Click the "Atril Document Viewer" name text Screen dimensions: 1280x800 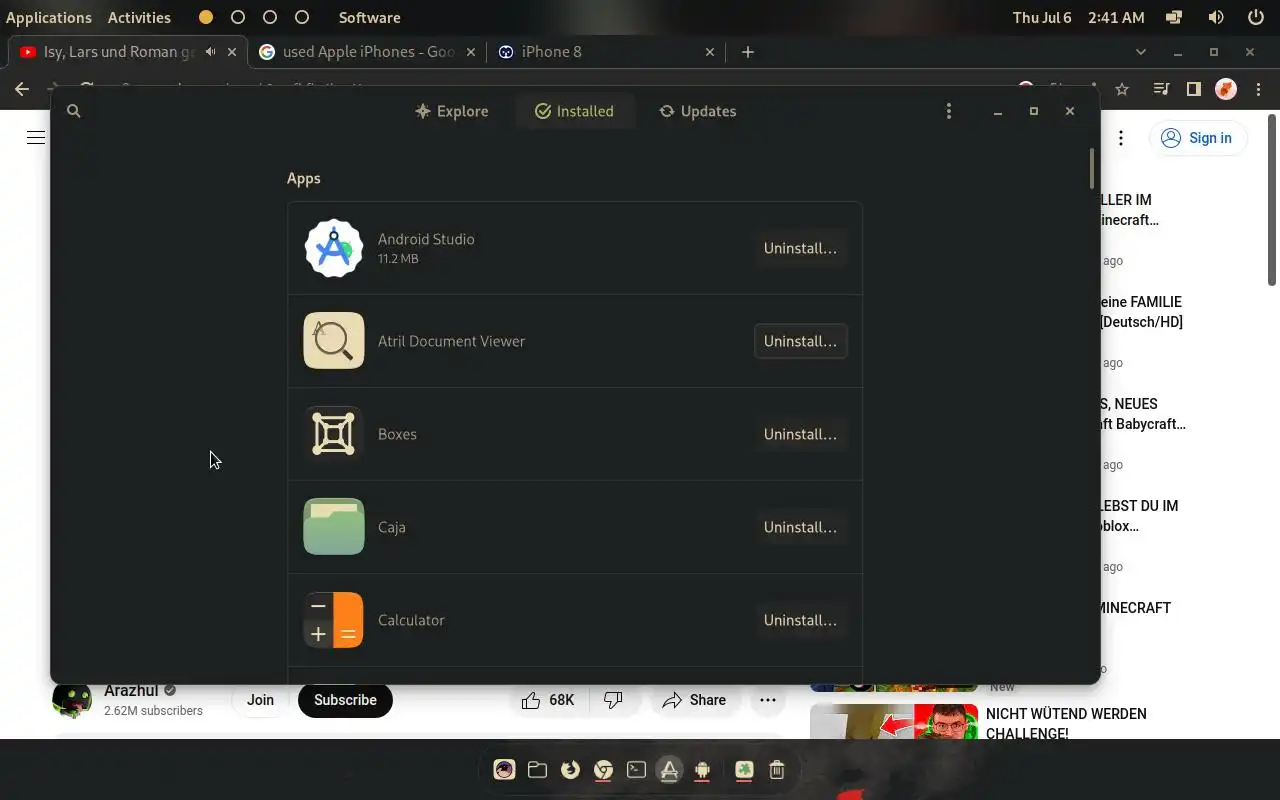click(x=451, y=341)
